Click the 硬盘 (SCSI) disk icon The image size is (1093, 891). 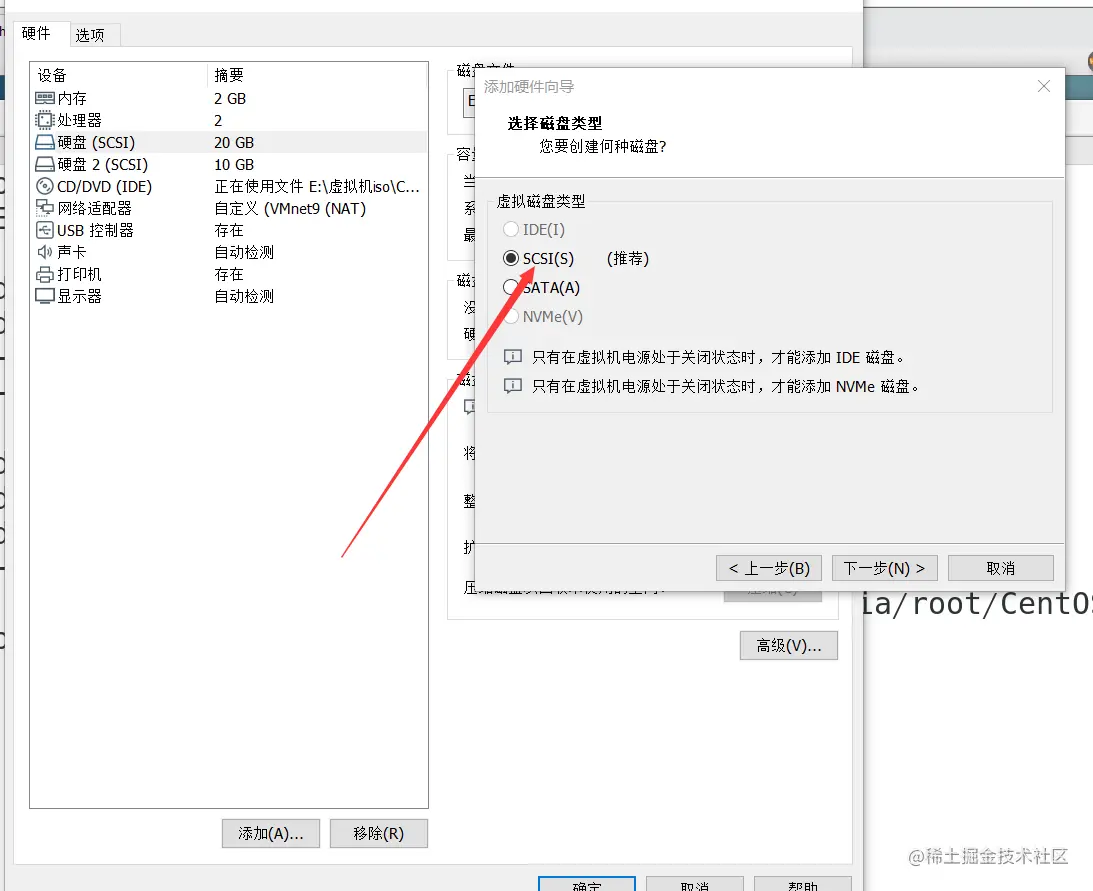pos(45,142)
